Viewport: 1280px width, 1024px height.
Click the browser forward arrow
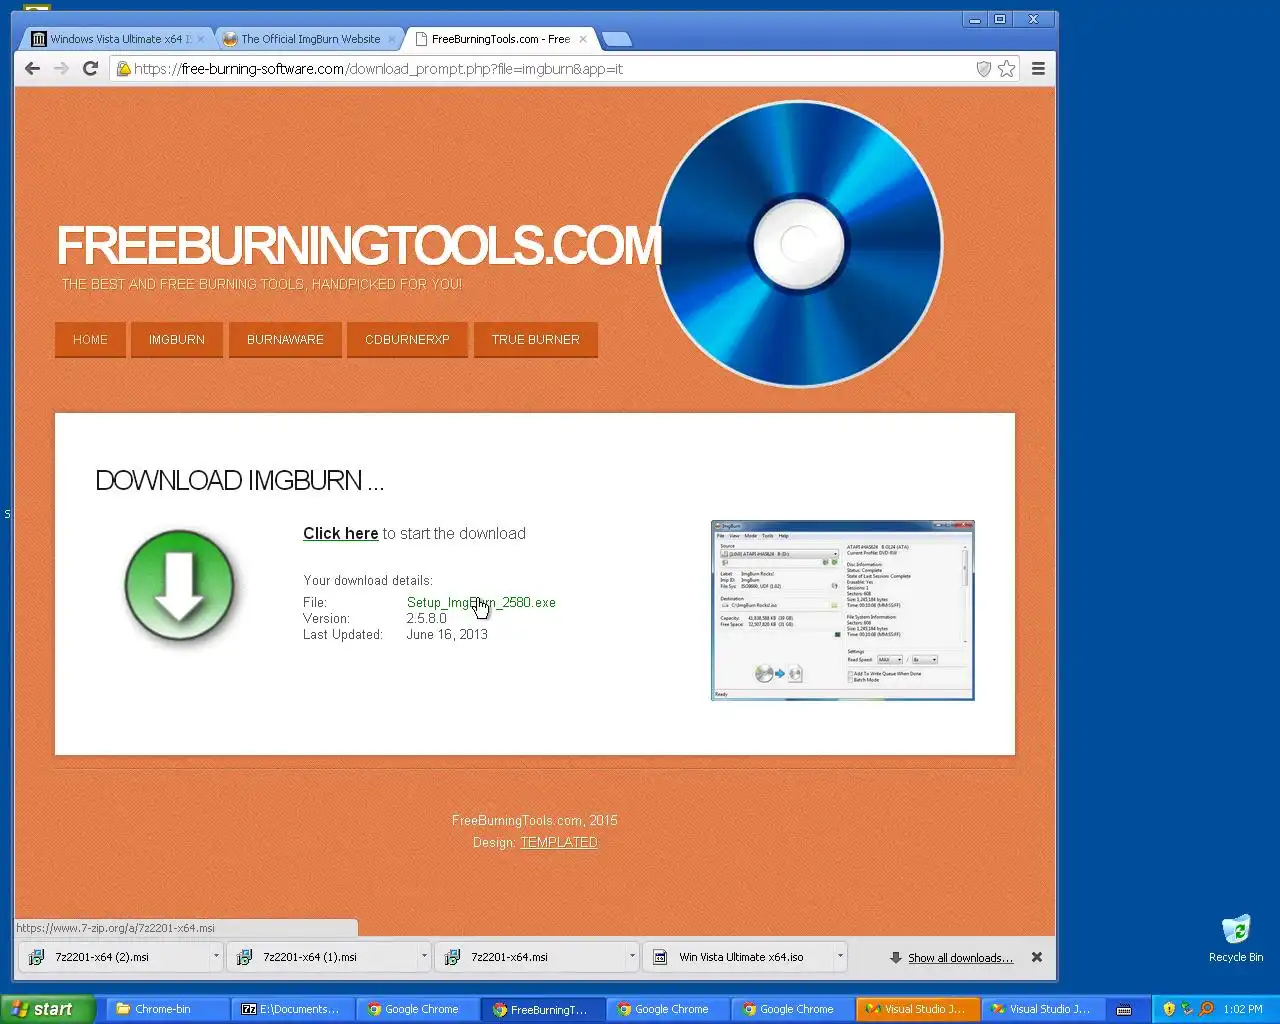[x=61, y=68]
